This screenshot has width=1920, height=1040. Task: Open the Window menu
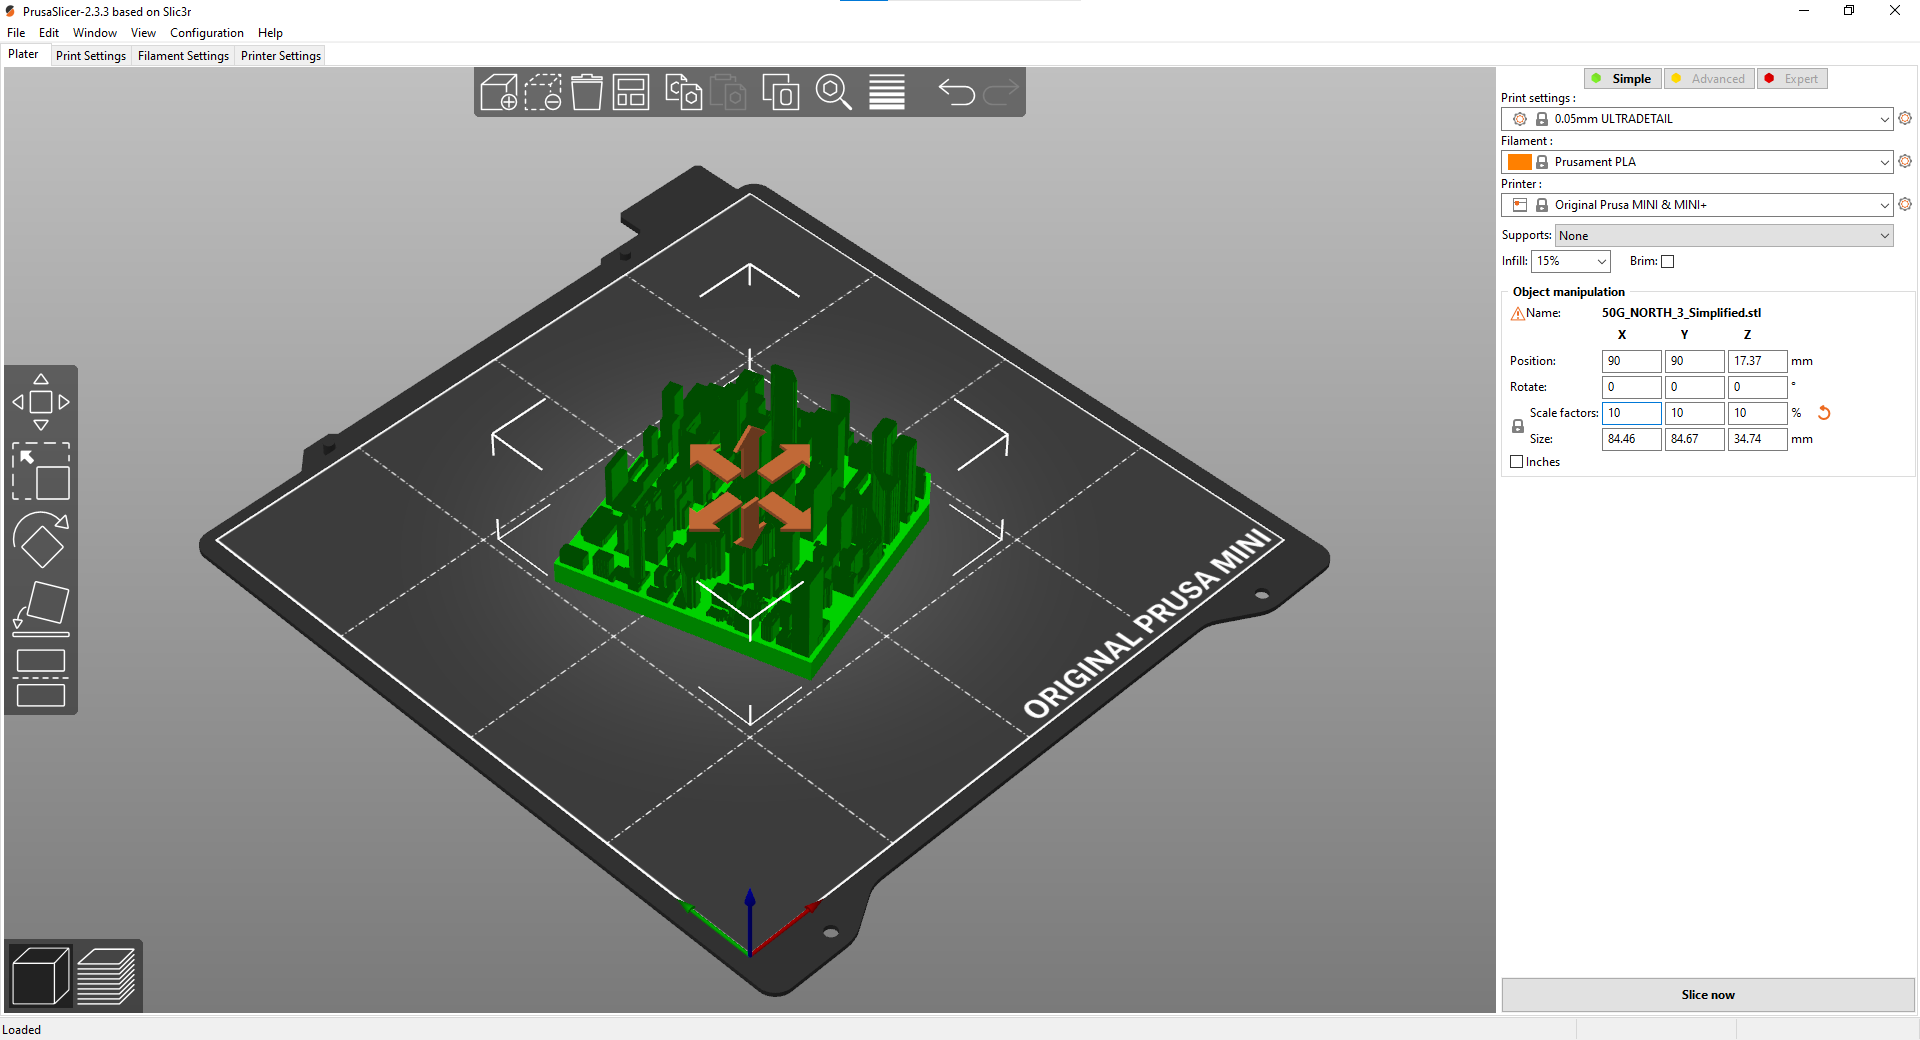95,33
